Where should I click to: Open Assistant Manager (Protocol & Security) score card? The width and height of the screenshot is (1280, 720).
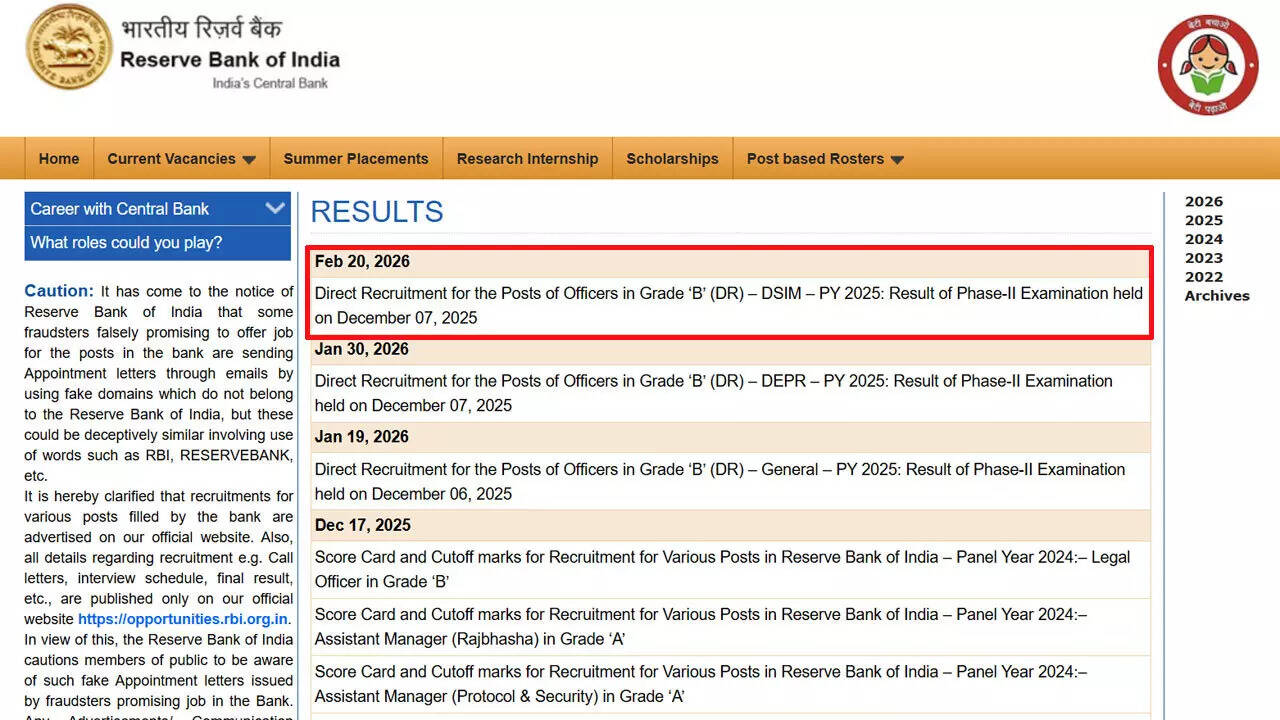(x=700, y=684)
